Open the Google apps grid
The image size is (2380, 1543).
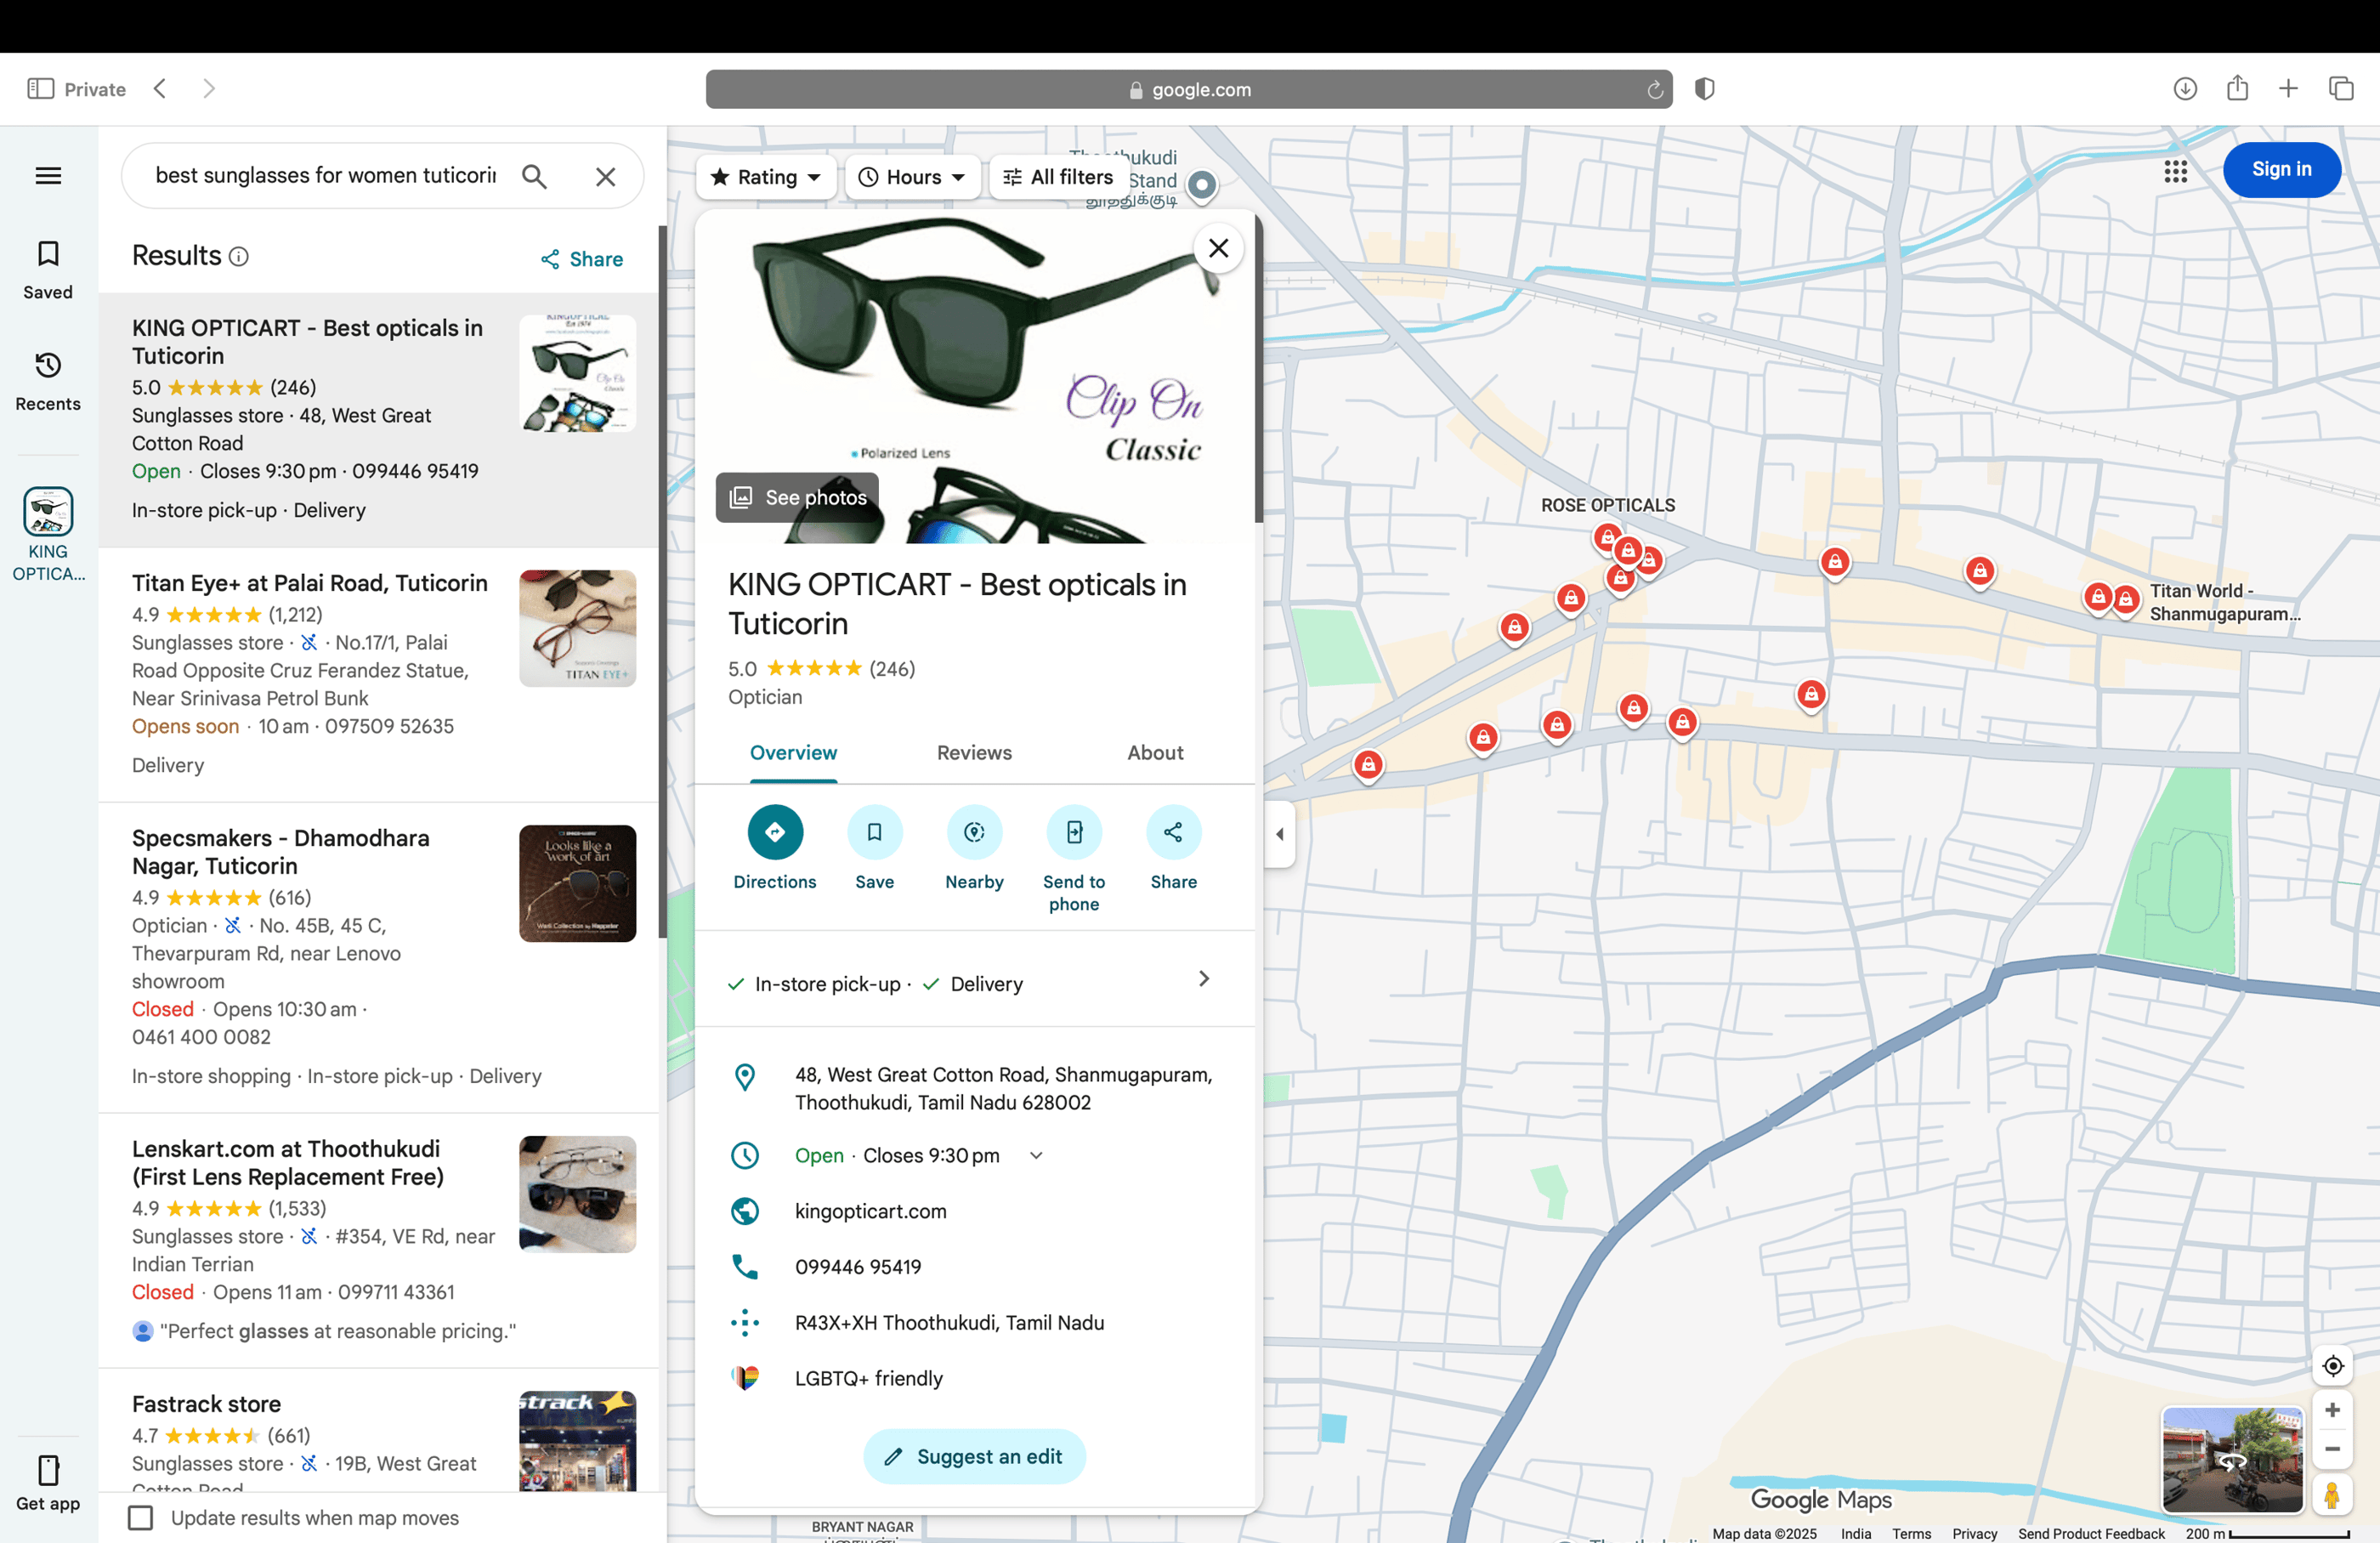point(2176,172)
